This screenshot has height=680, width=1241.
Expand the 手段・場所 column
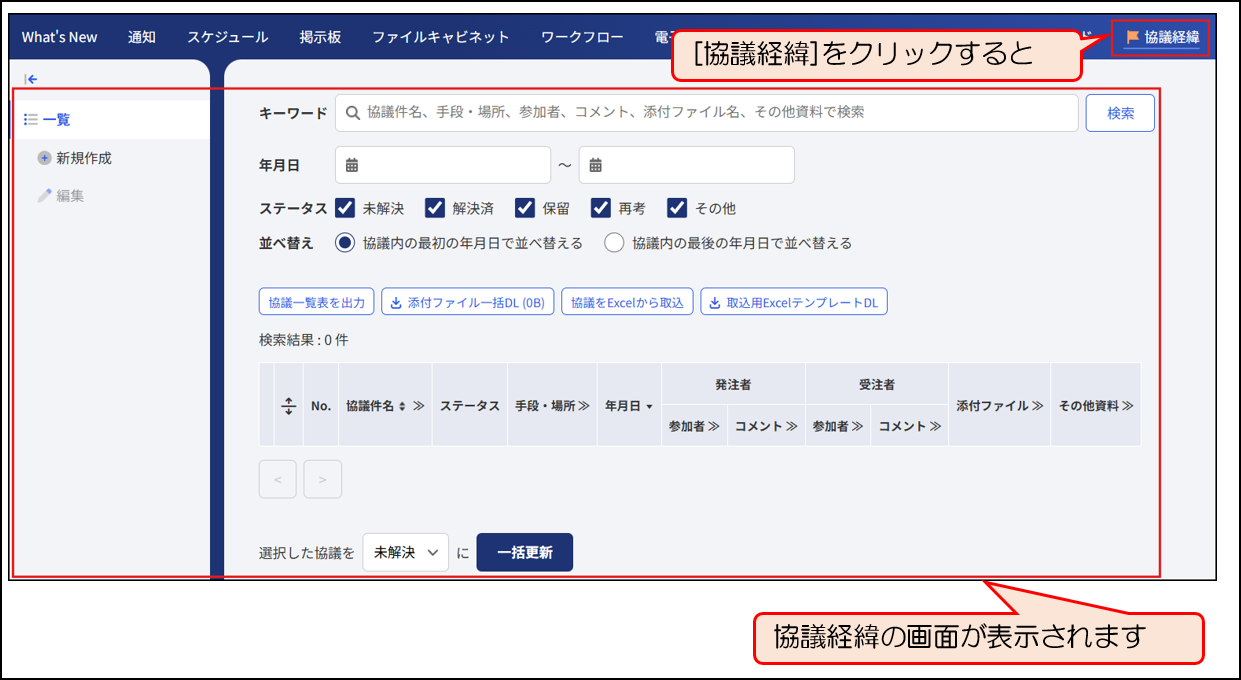[x=583, y=406]
